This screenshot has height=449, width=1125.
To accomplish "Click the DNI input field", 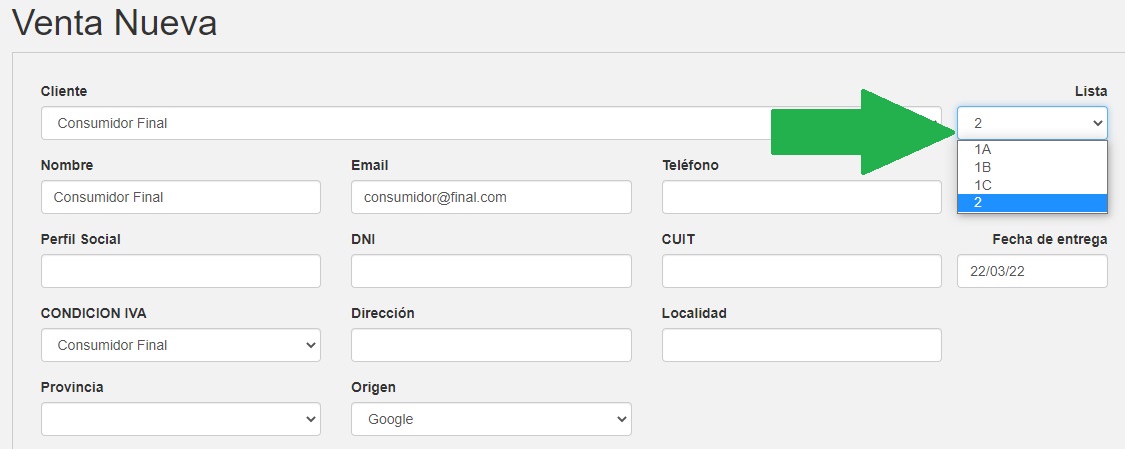I will click(x=491, y=271).
